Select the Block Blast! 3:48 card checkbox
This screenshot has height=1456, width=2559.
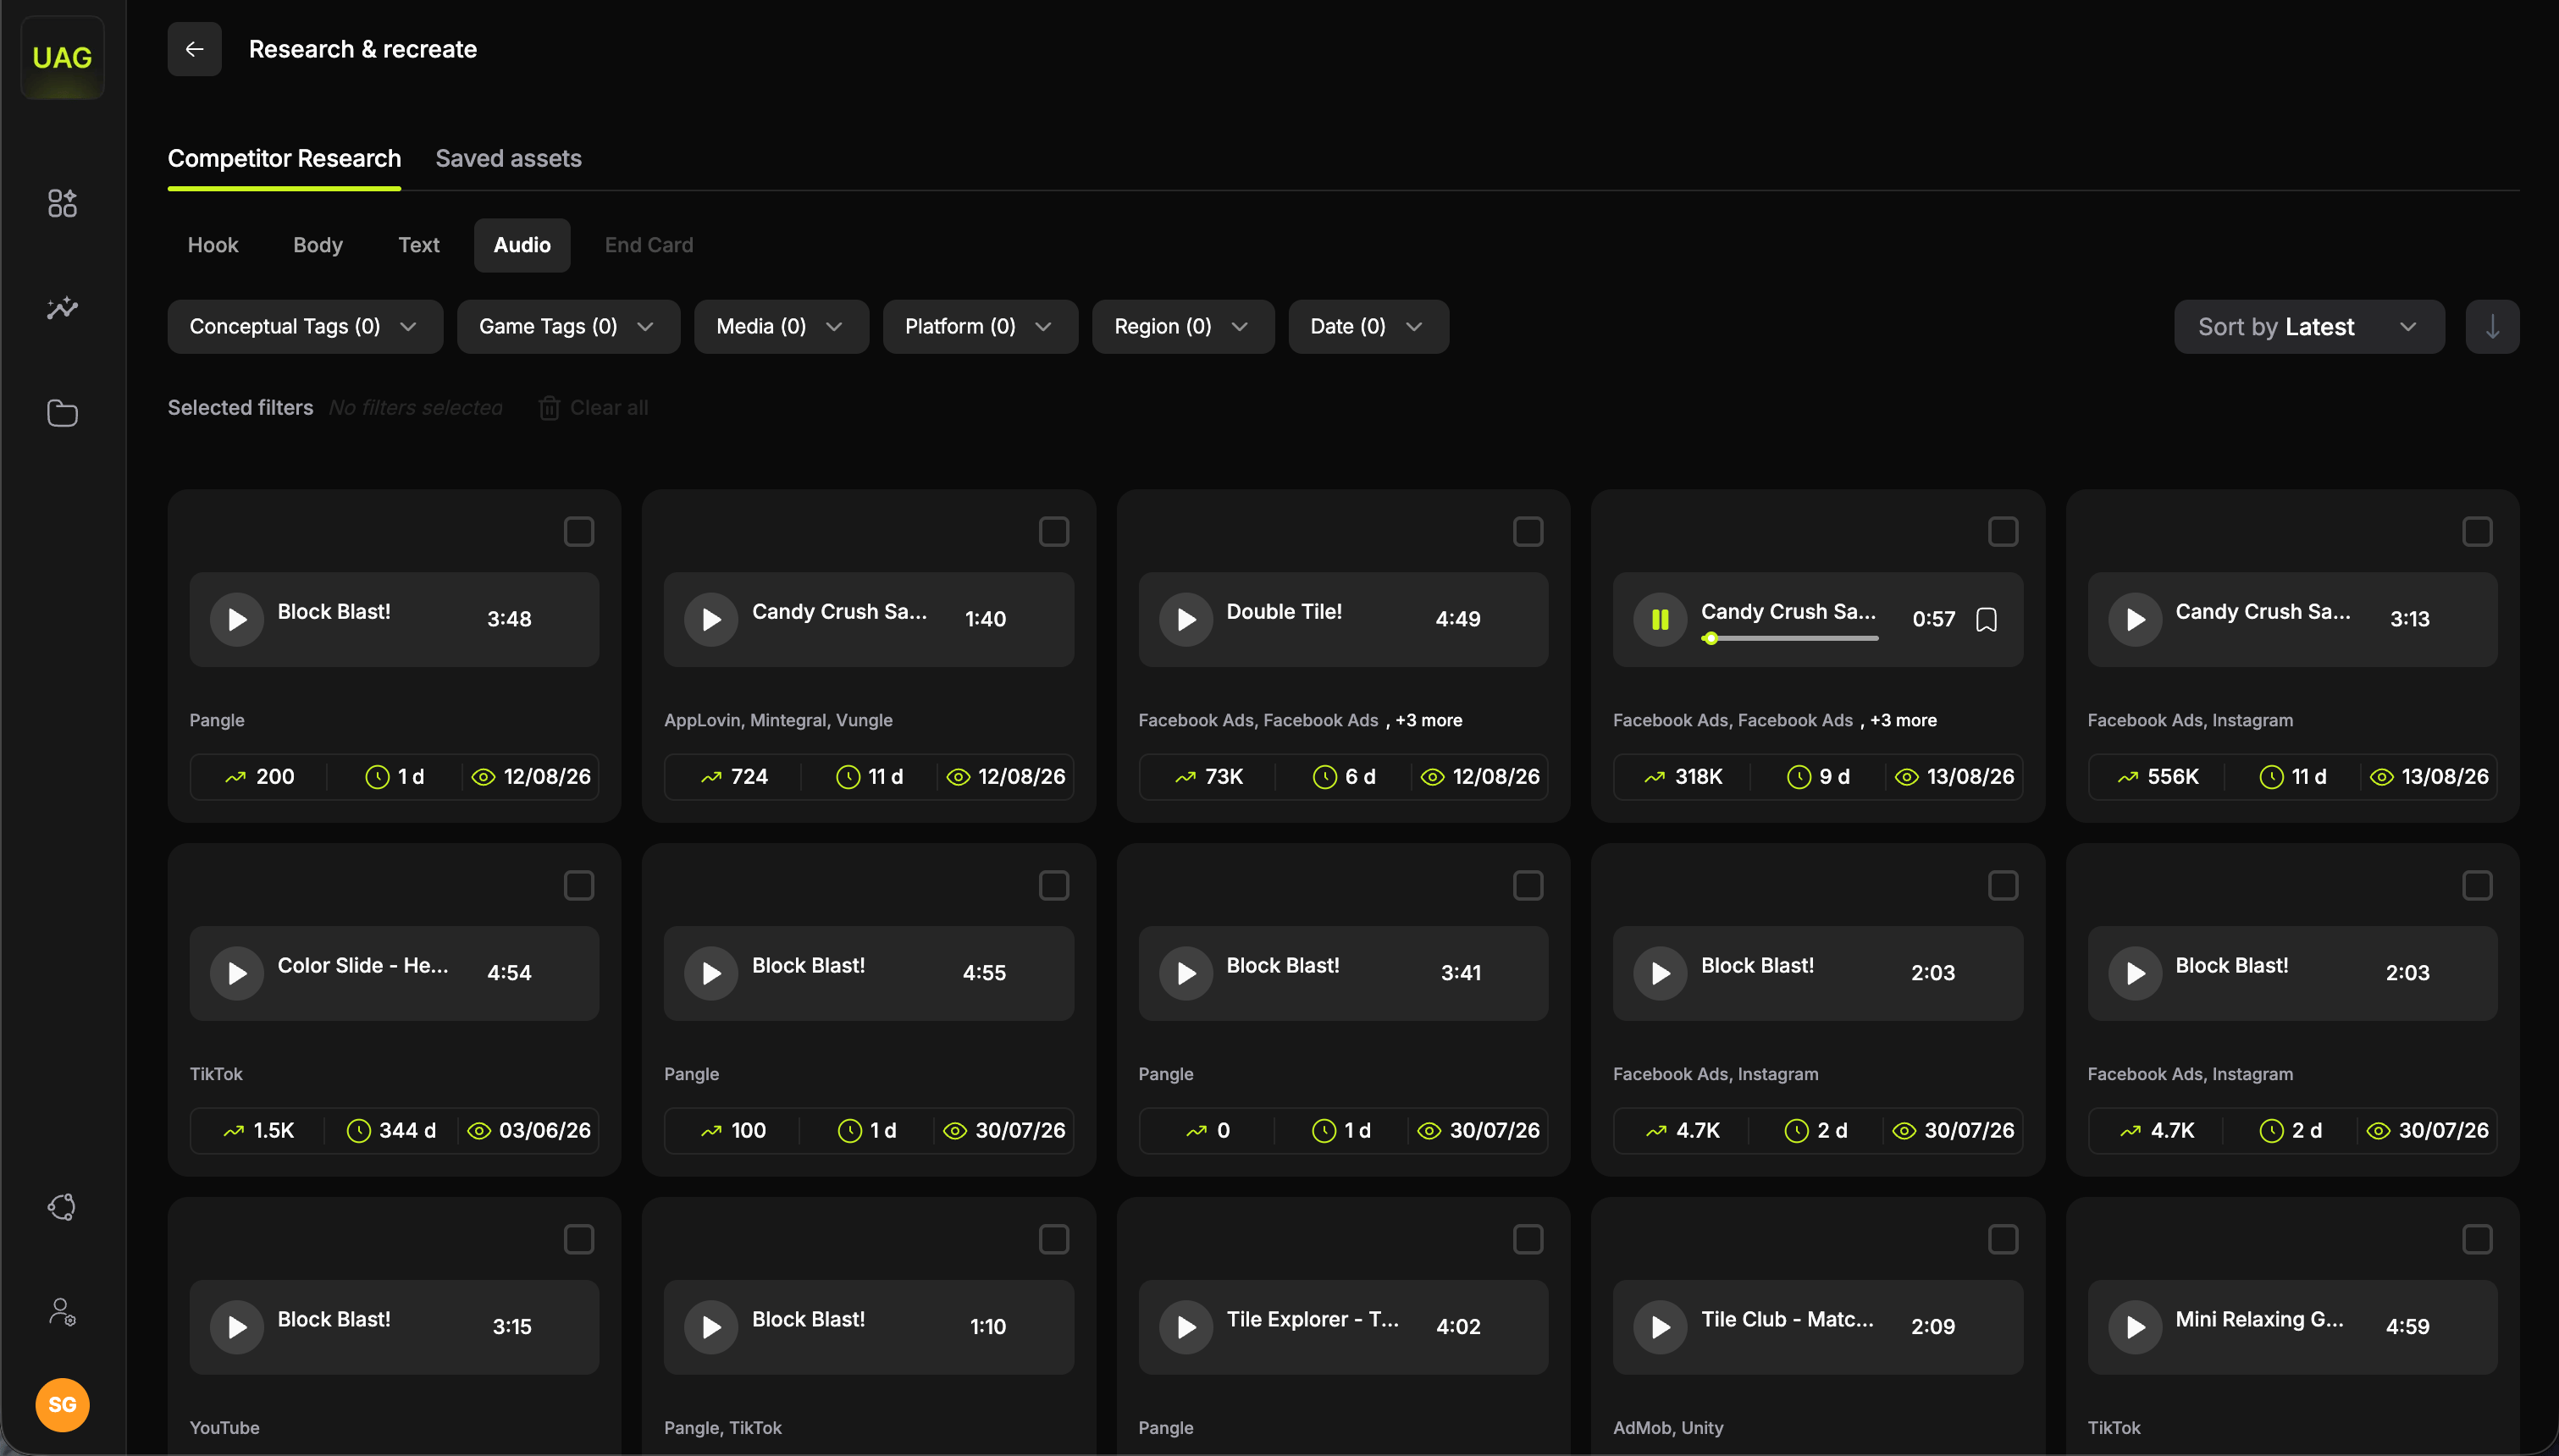(579, 532)
